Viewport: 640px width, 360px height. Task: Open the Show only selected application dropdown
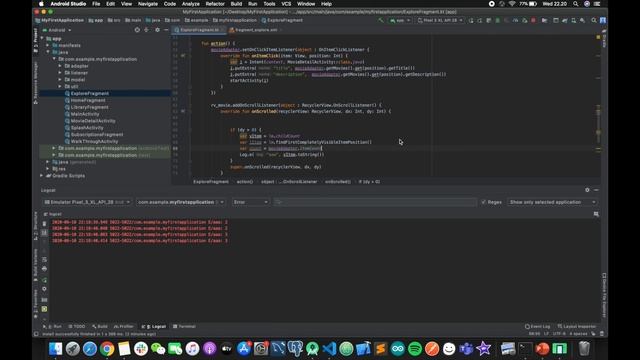coord(552,202)
